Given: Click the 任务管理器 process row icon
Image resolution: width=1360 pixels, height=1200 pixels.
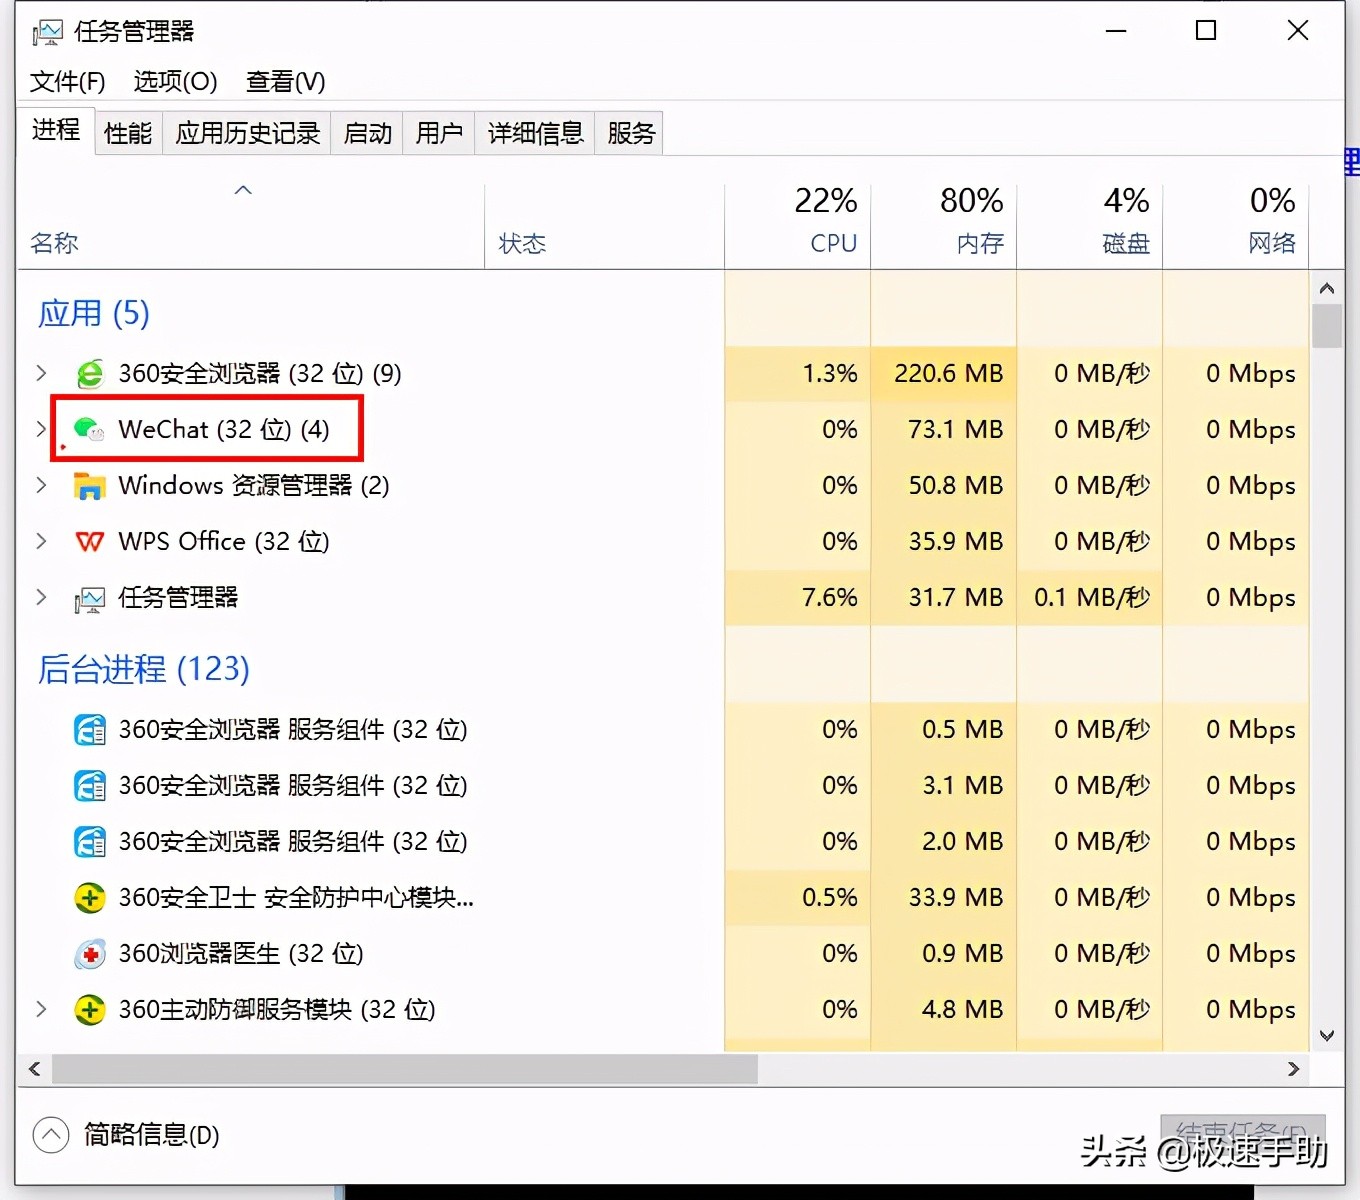Looking at the screenshot, I should 90,598.
